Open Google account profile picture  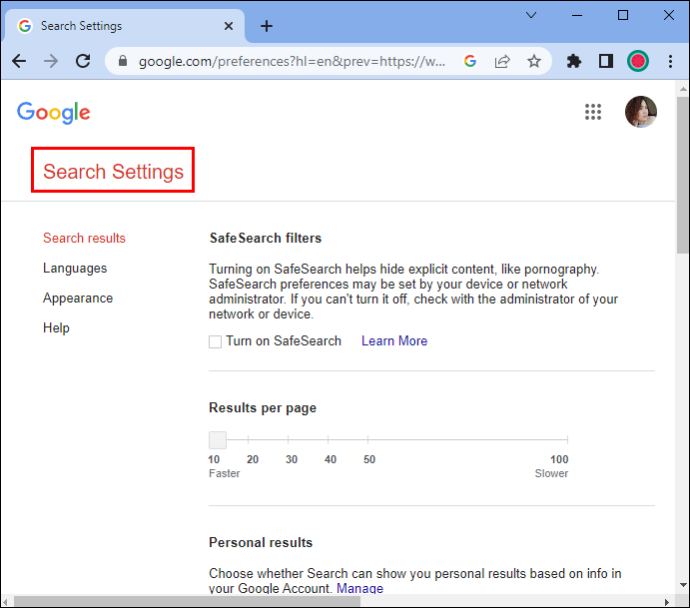(641, 112)
